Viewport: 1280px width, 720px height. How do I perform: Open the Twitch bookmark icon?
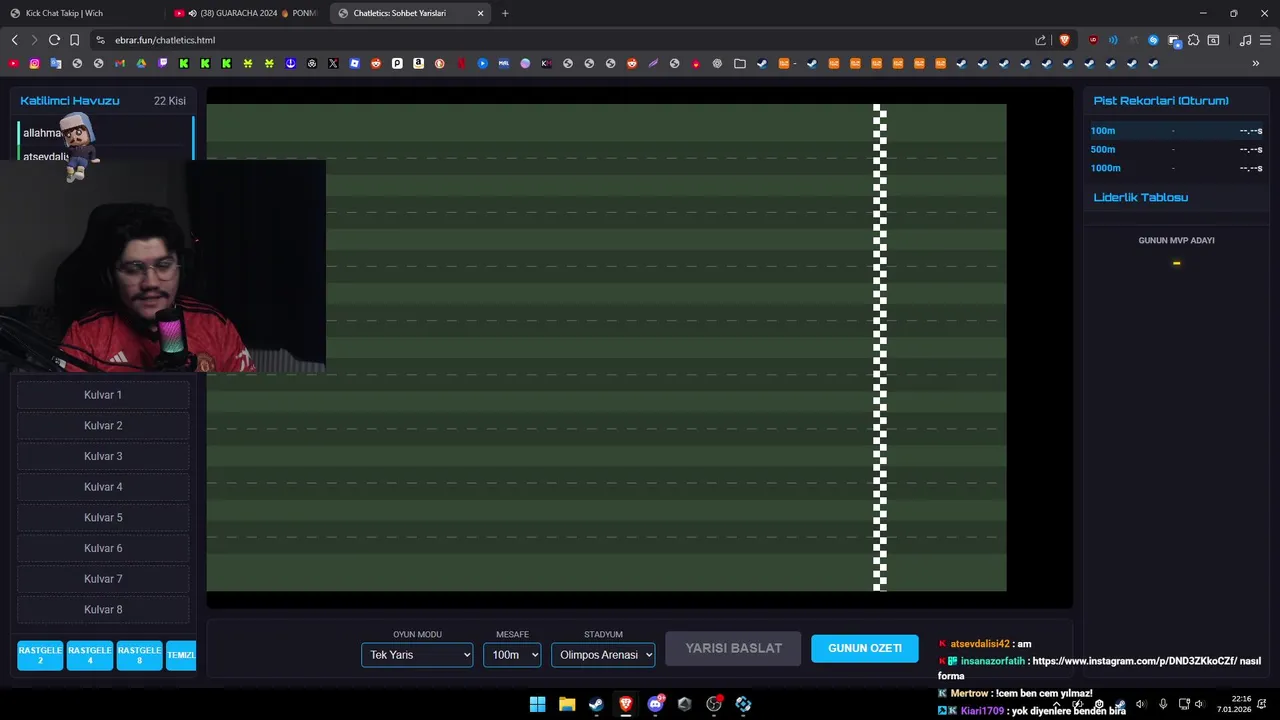coord(162,63)
